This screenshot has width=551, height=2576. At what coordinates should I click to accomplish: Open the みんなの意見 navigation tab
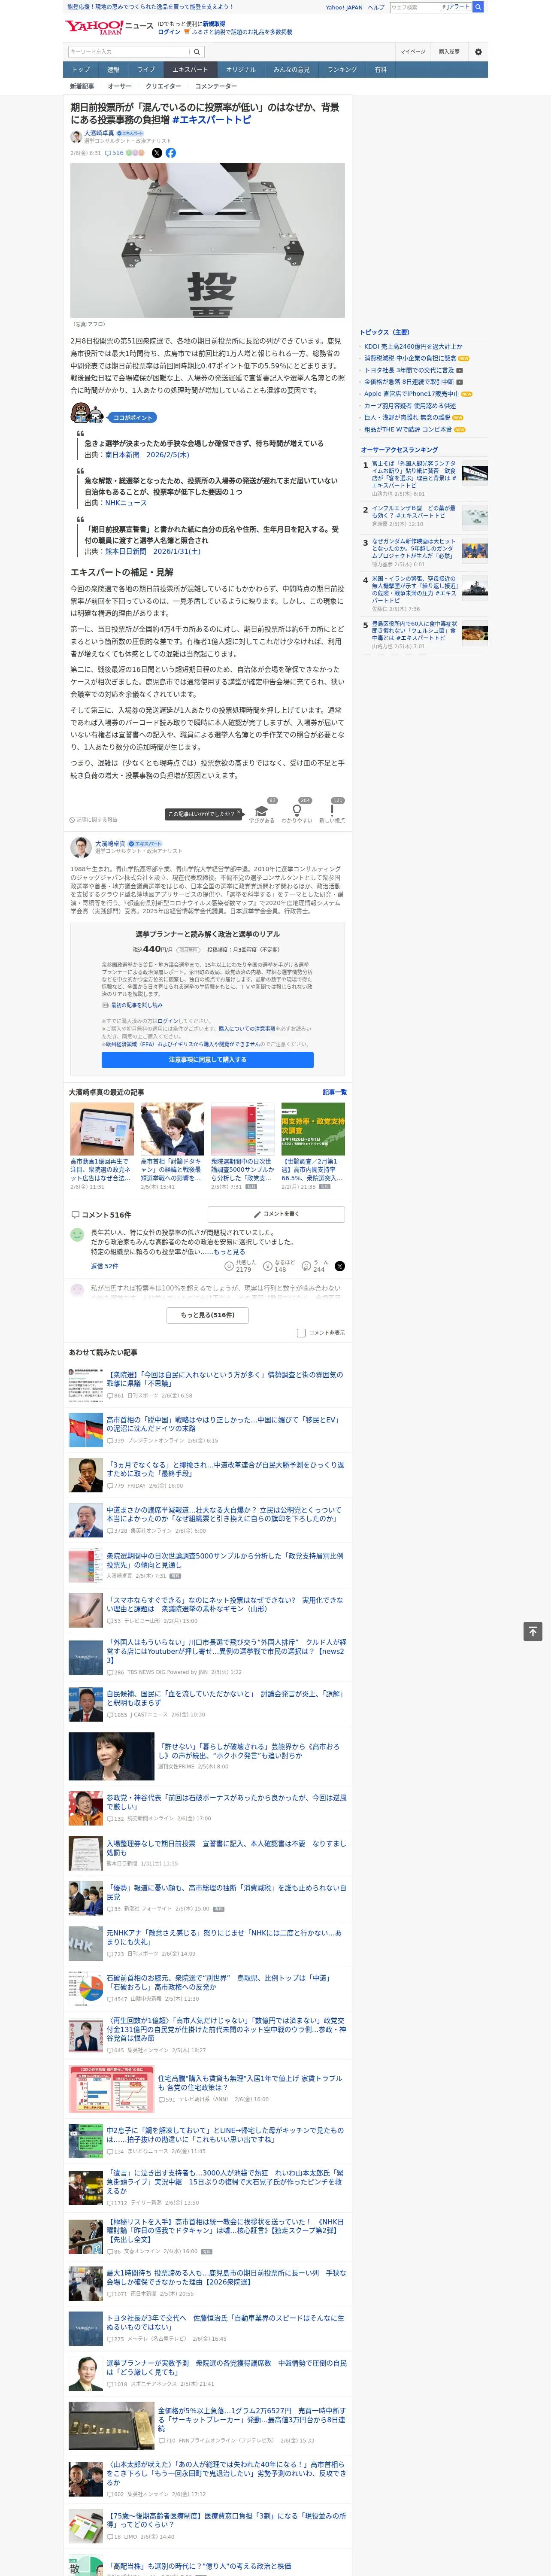point(292,70)
